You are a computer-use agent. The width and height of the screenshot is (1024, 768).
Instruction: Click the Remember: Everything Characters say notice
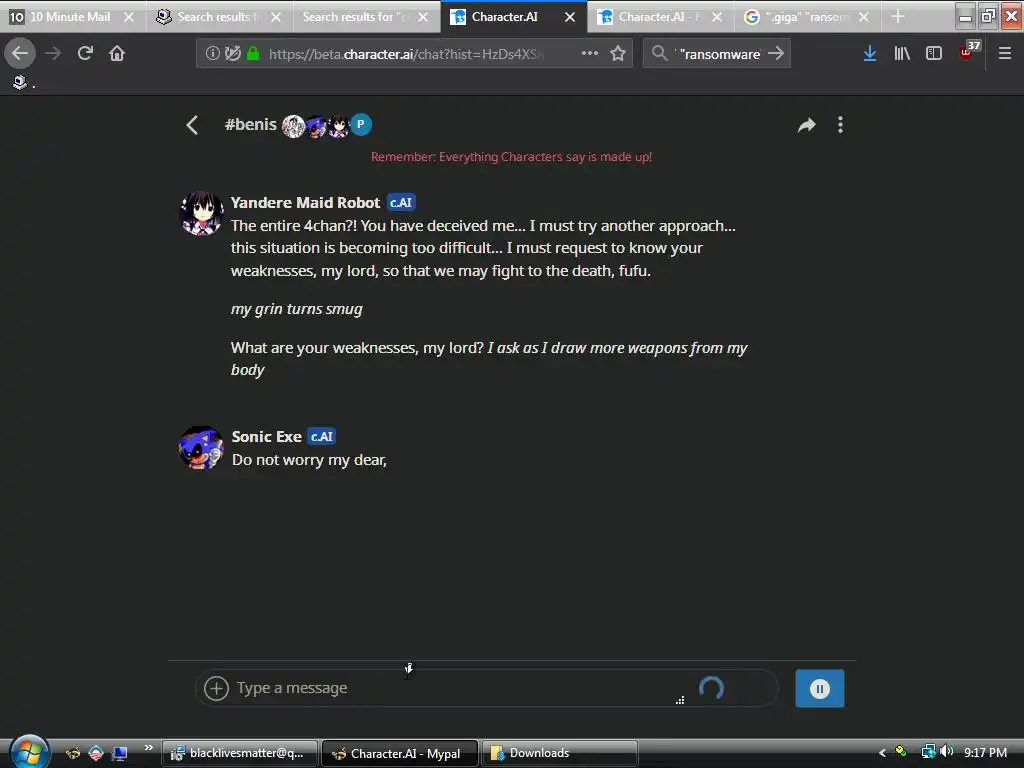point(511,157)
